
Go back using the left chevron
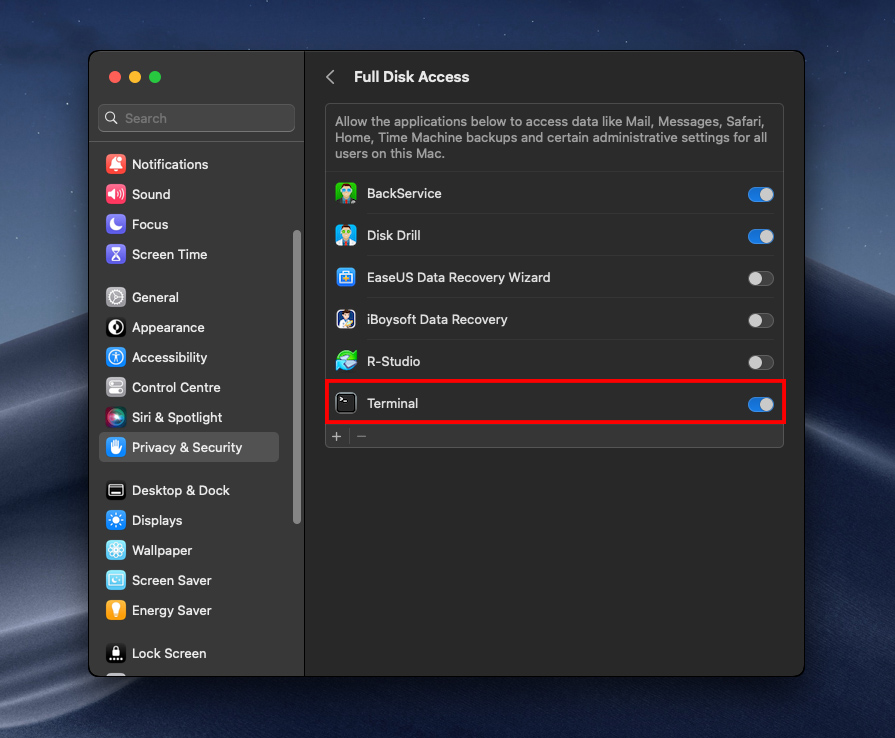(330, 77)
